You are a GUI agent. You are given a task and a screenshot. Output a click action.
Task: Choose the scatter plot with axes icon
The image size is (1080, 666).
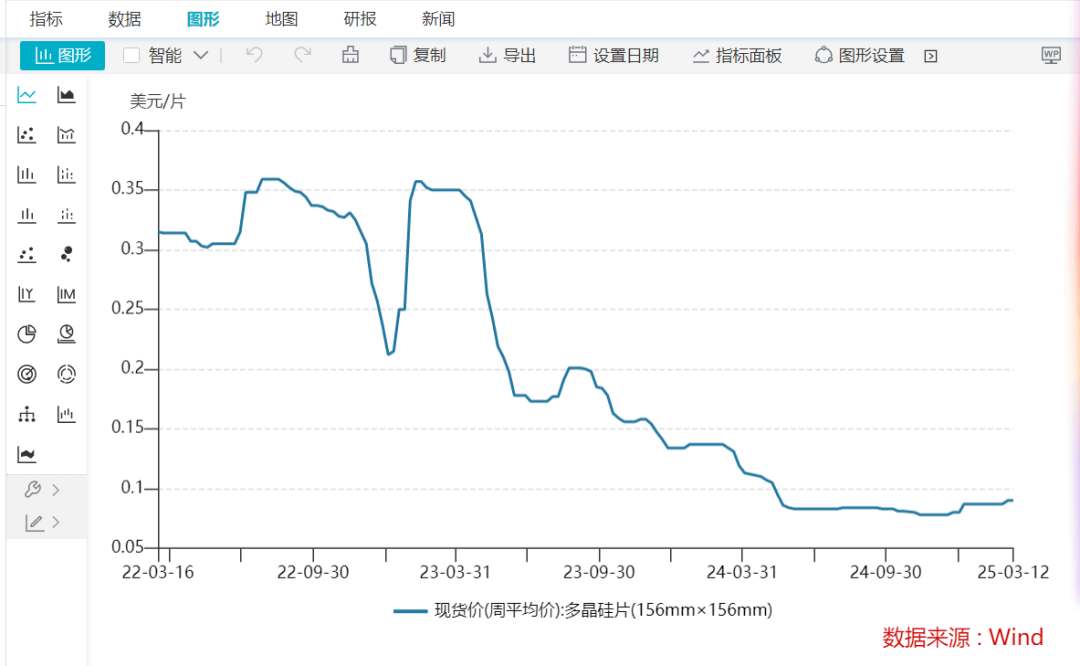[27, 135]
